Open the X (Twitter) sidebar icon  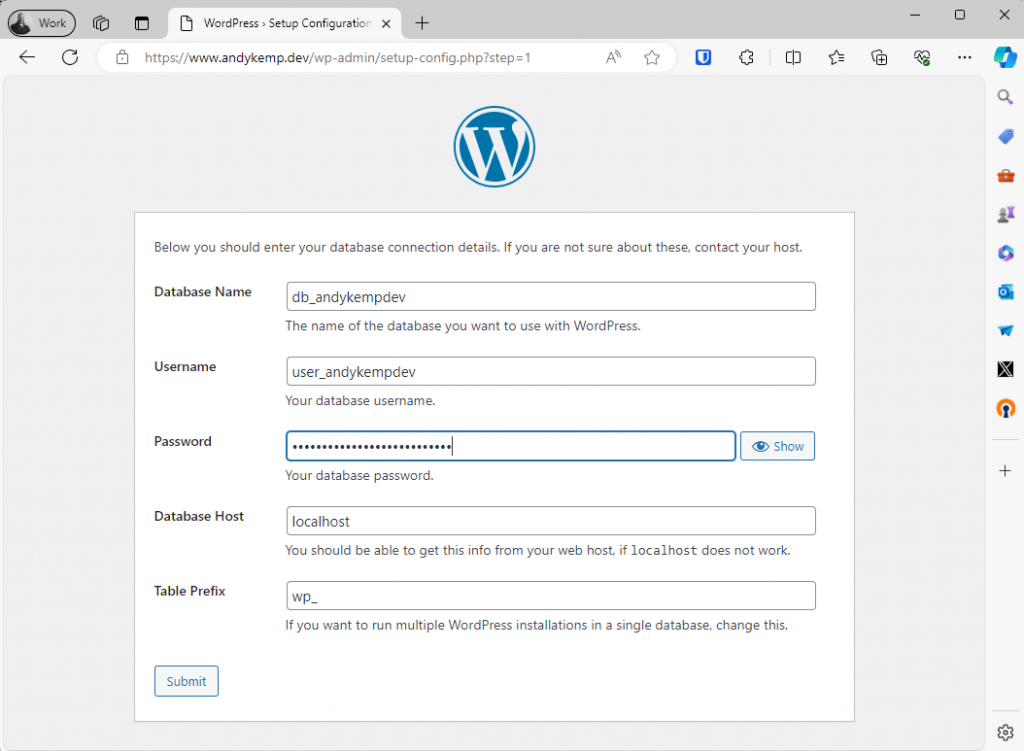click(x=1006, y=370)
